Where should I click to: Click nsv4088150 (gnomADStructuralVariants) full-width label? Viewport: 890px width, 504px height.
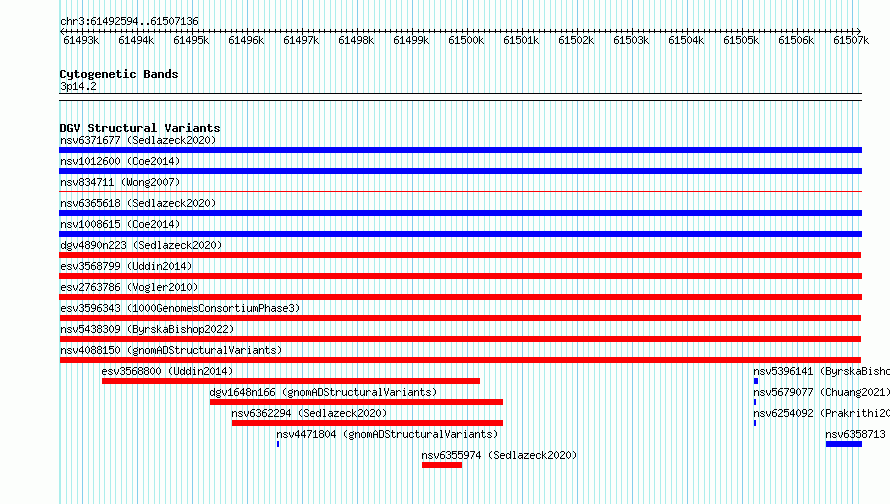[x=171, y=350]
